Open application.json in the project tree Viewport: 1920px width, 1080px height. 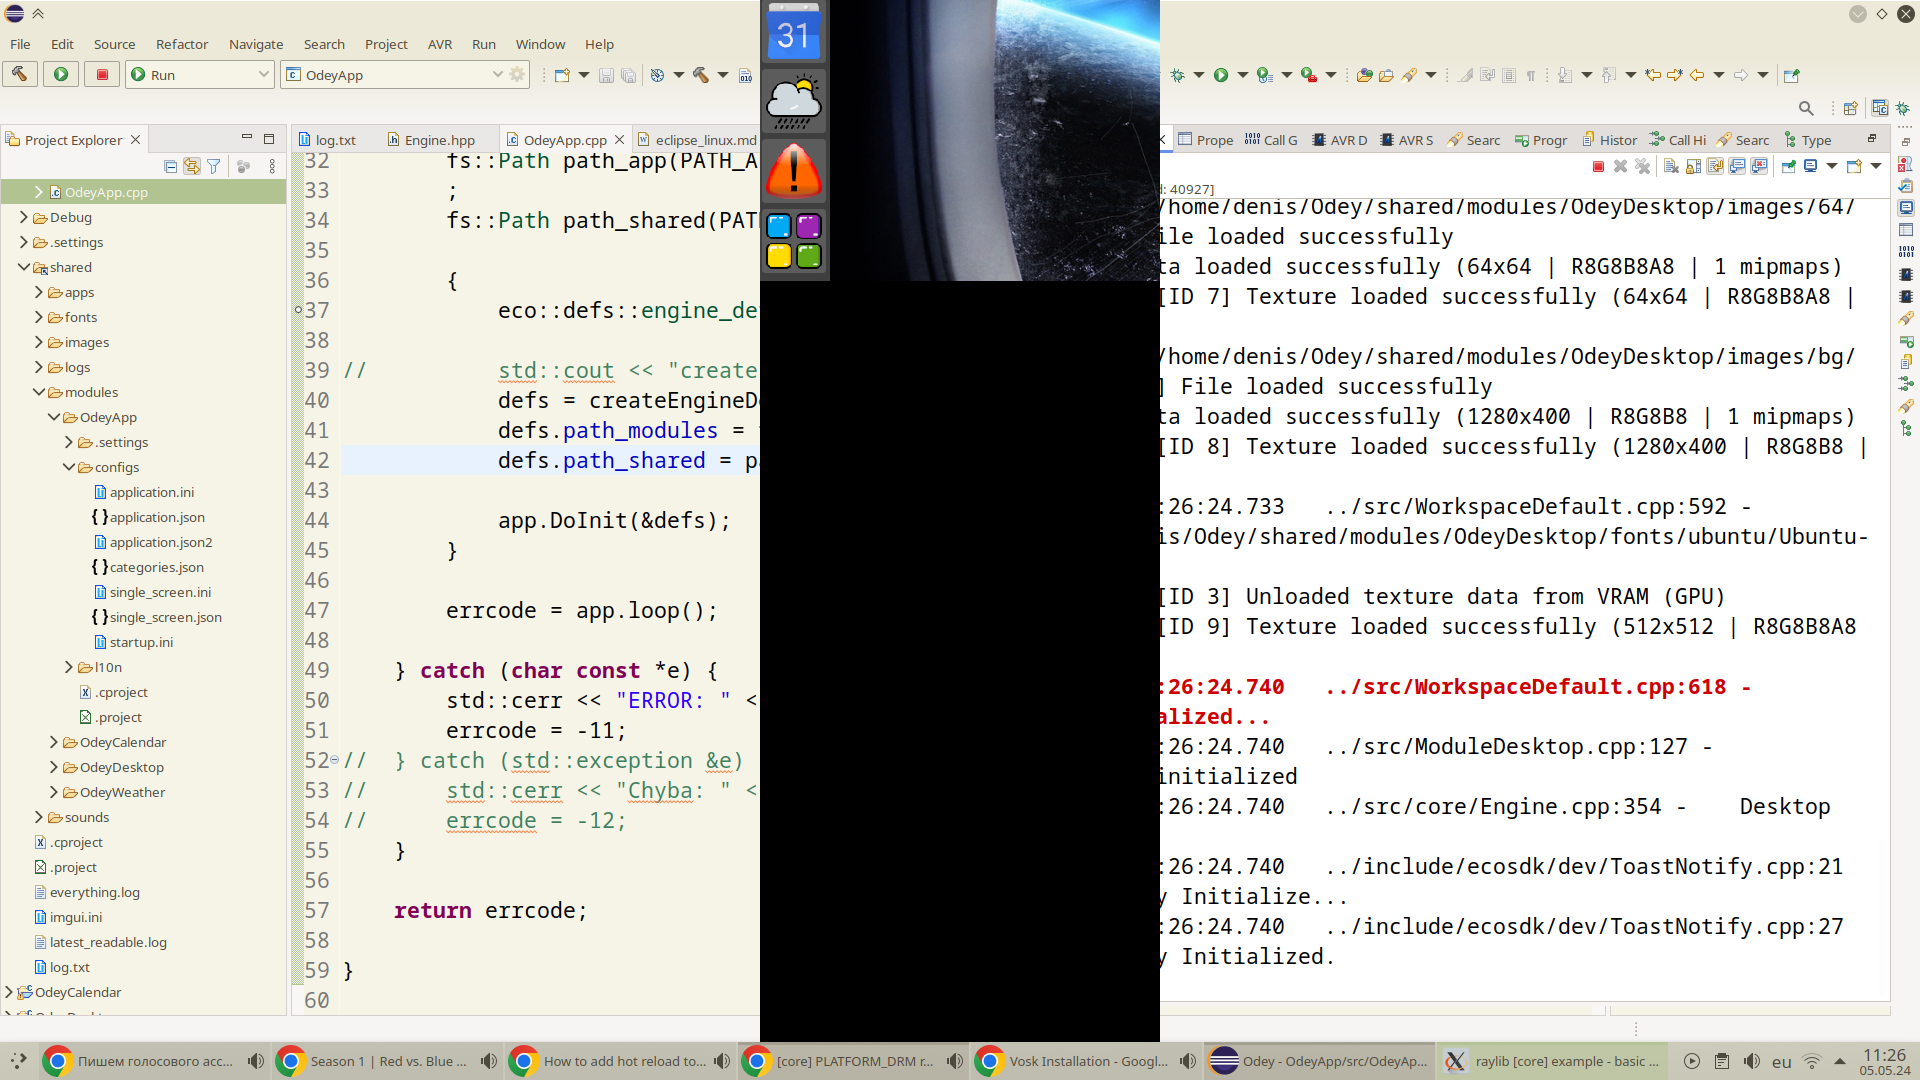(157, 517)
